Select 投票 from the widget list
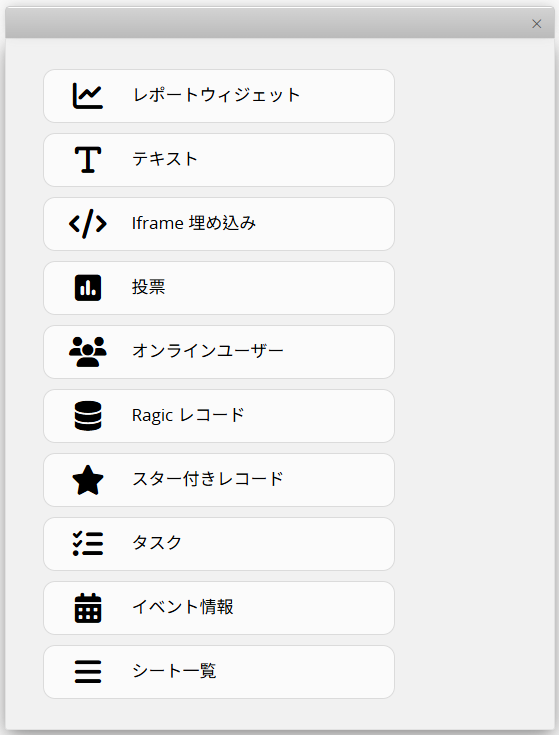 point(219,288)
